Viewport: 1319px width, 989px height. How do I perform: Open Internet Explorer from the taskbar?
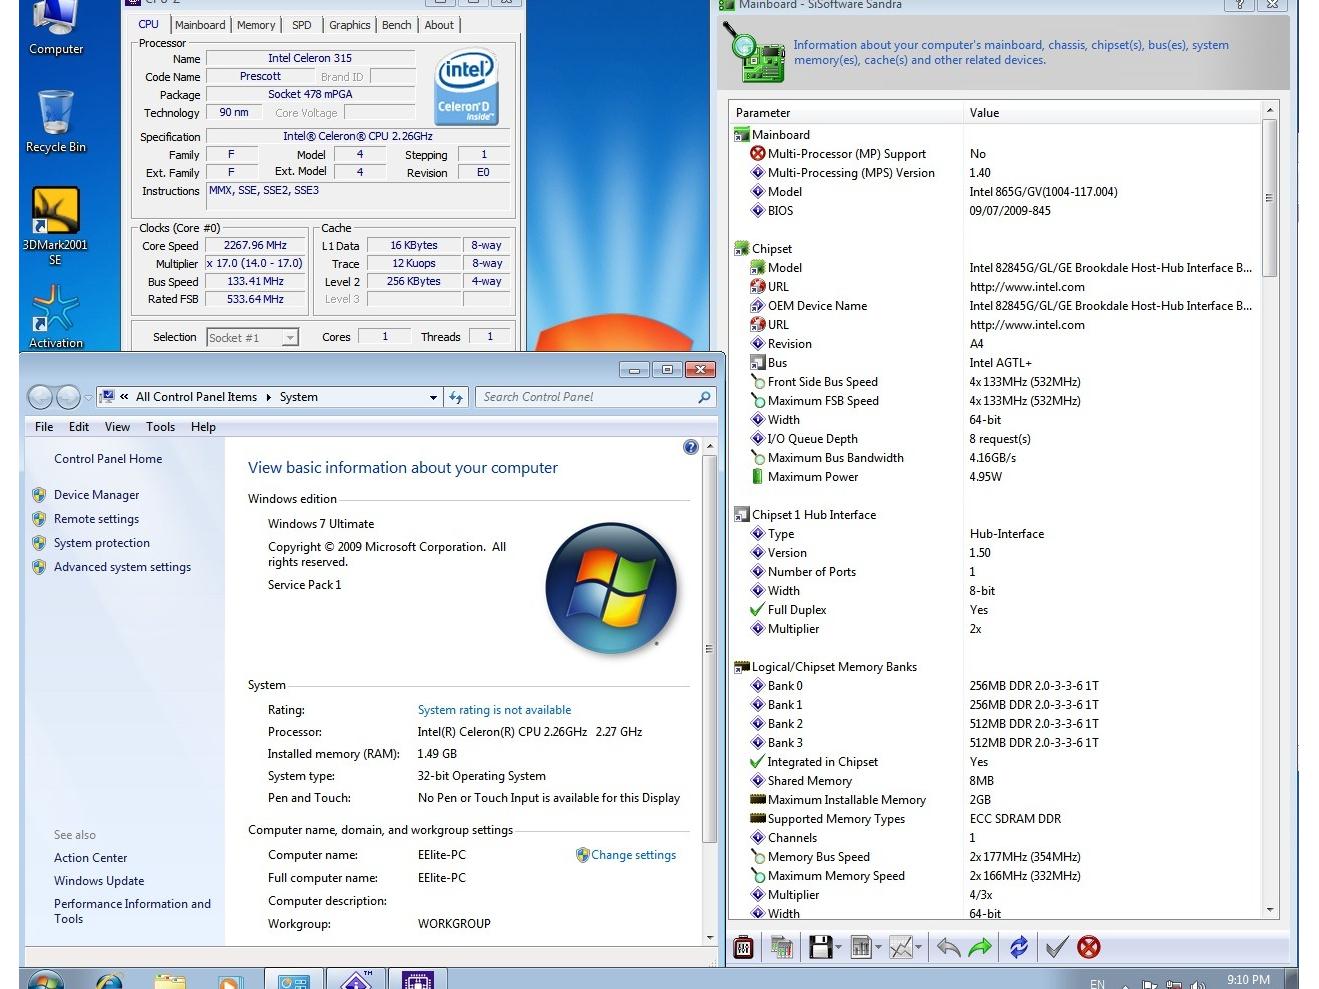tap(109, 981)
